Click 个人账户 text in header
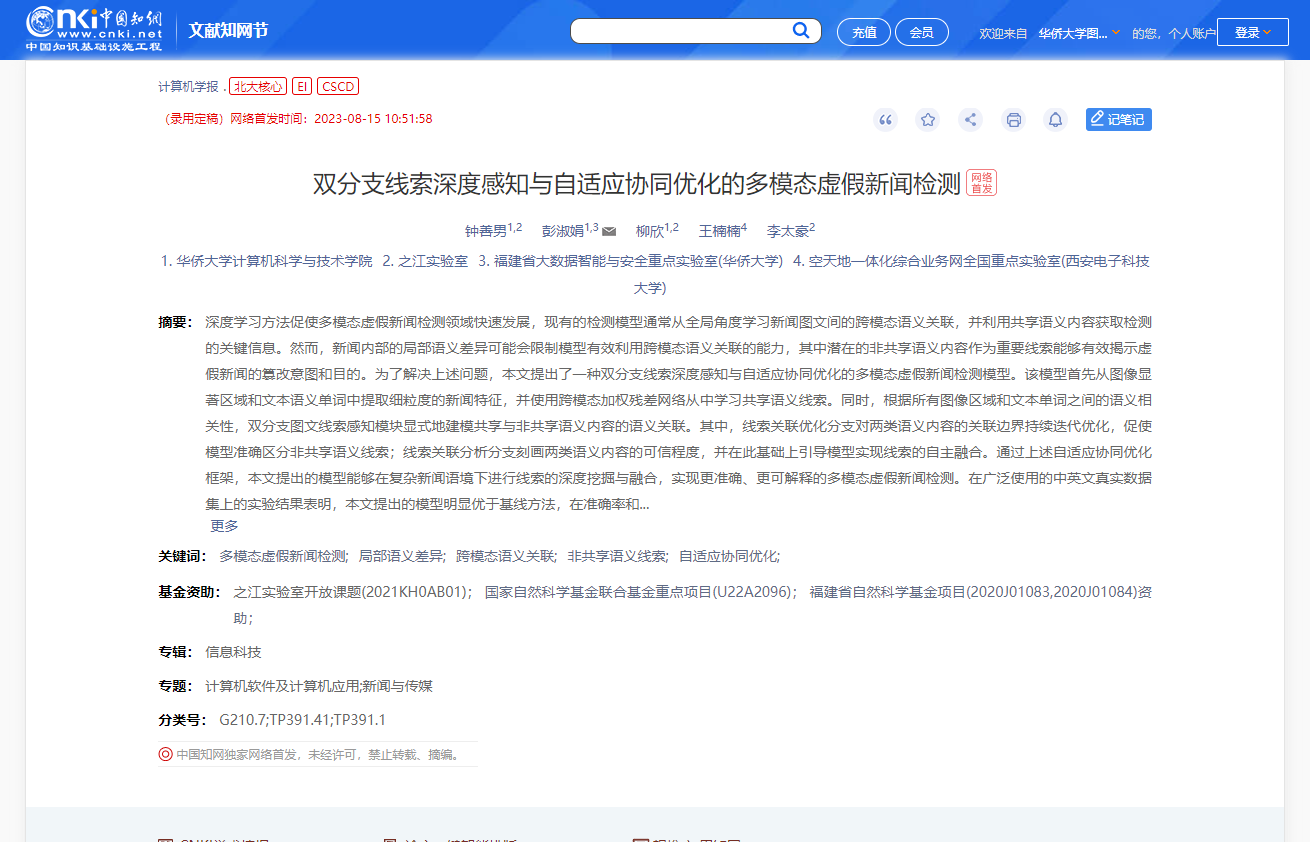 [1192, 33]
